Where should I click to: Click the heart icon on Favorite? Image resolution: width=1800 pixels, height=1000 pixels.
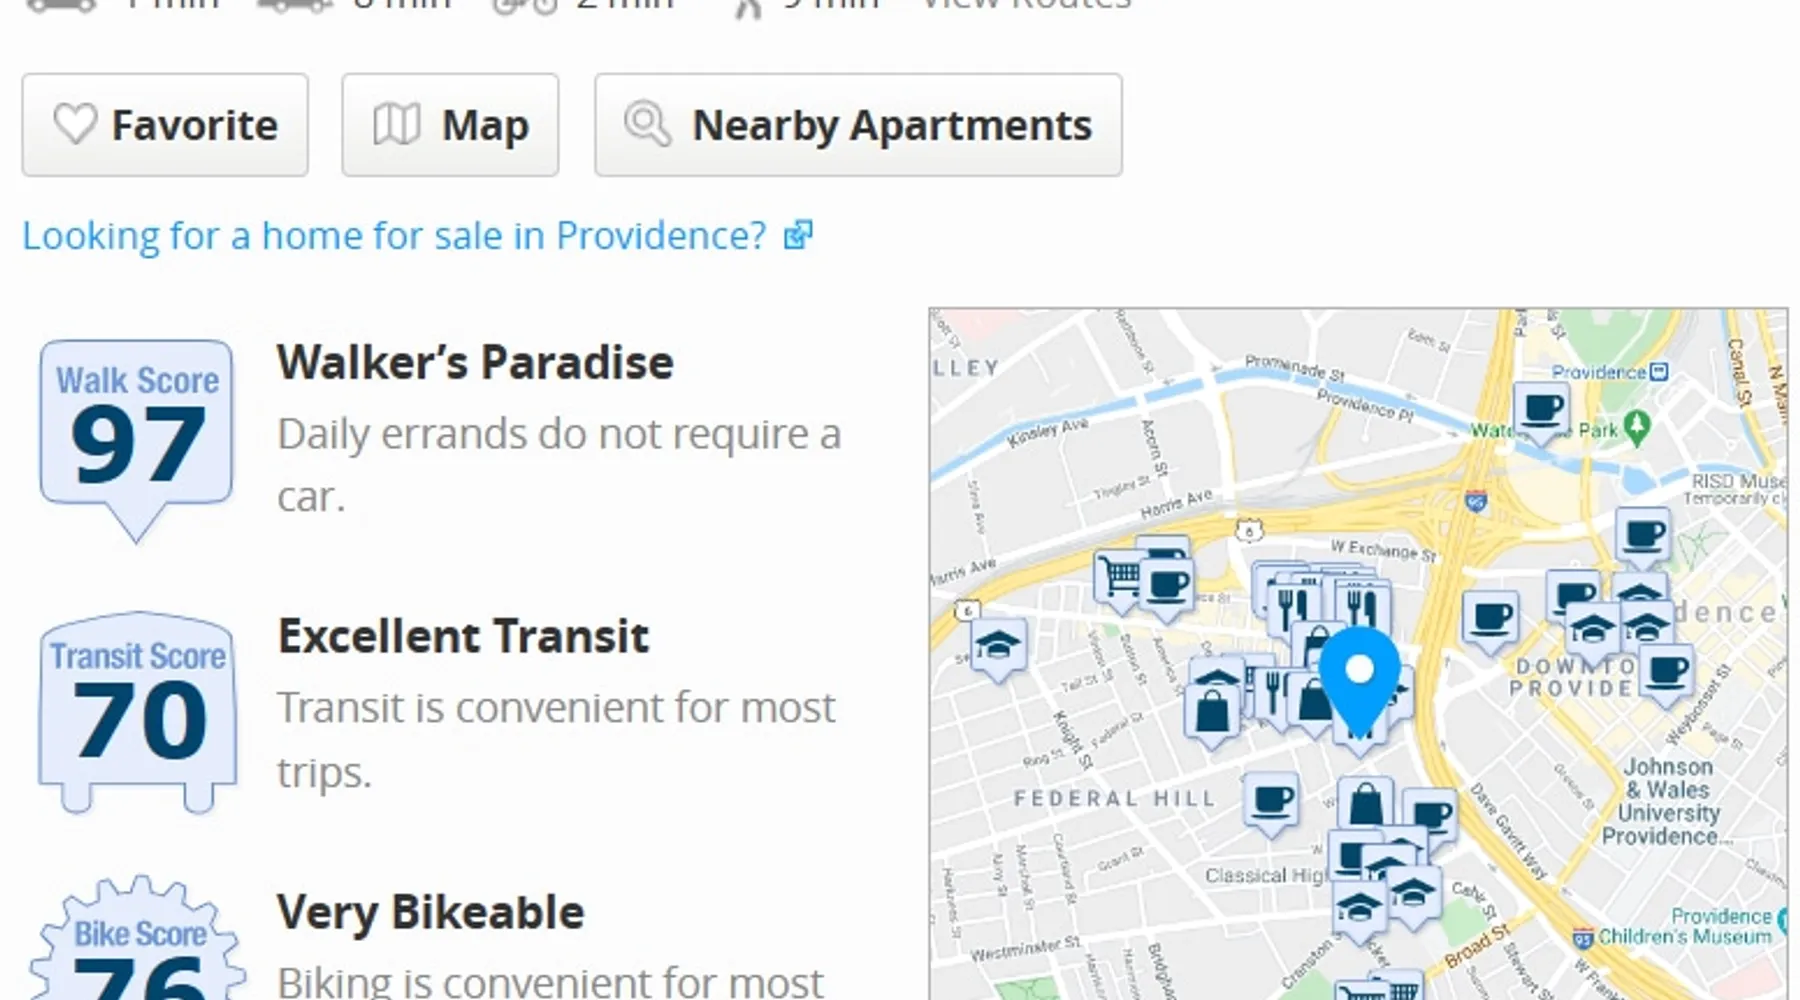click(75, 125)
